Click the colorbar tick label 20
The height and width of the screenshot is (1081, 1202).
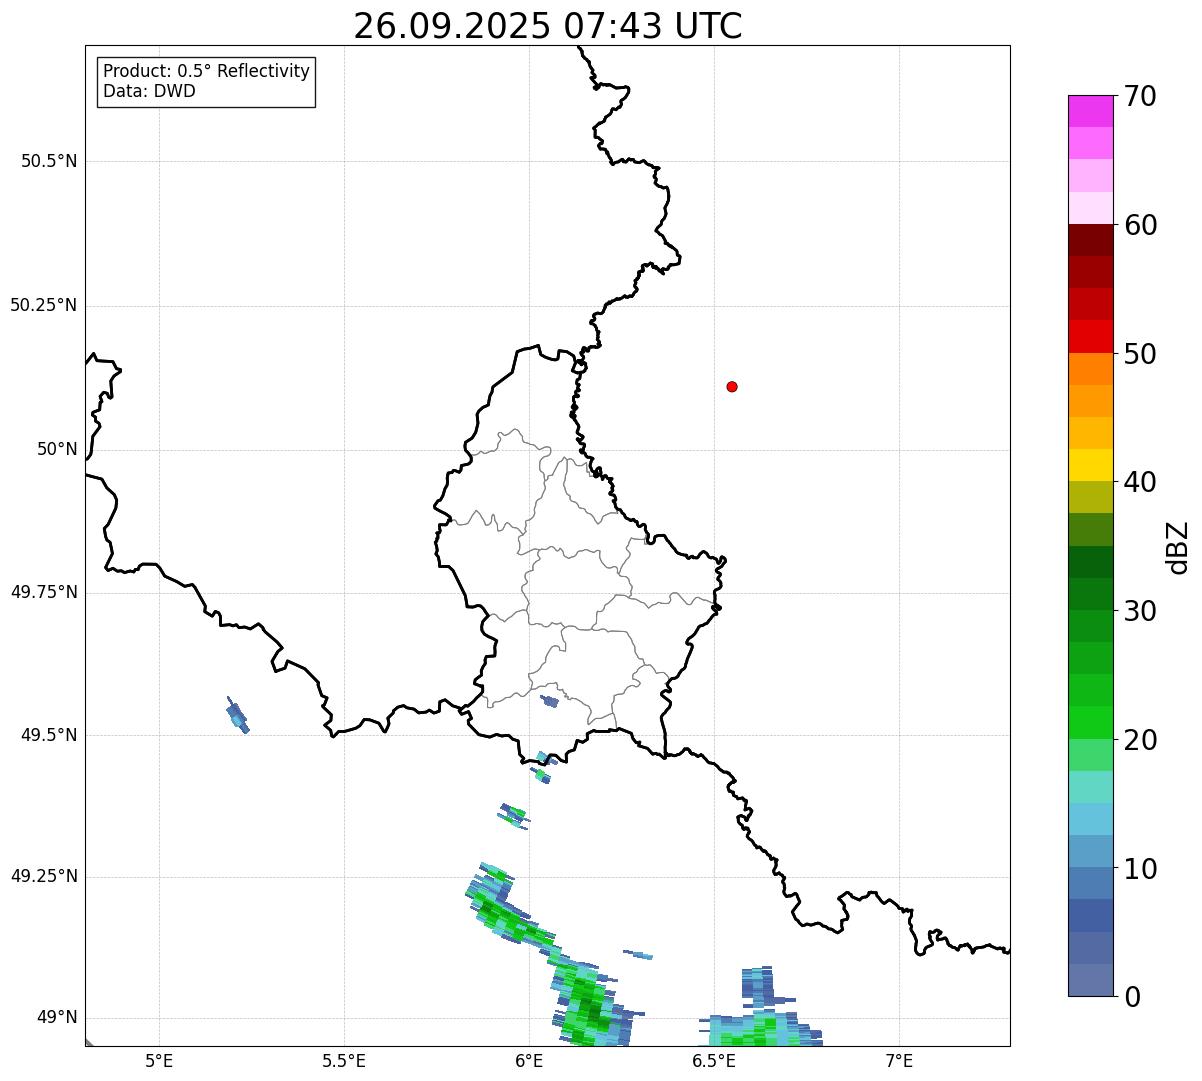(1141, 740)
